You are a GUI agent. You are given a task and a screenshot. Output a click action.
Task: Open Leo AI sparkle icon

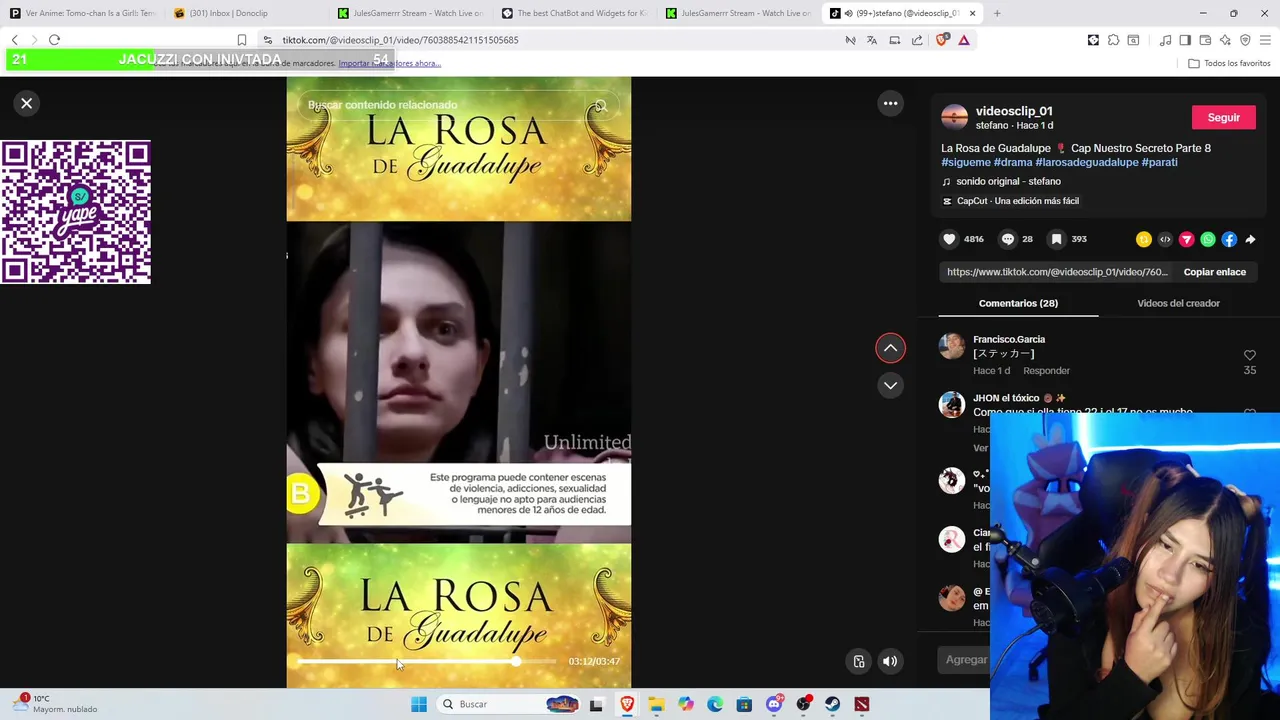[1225, 40]
